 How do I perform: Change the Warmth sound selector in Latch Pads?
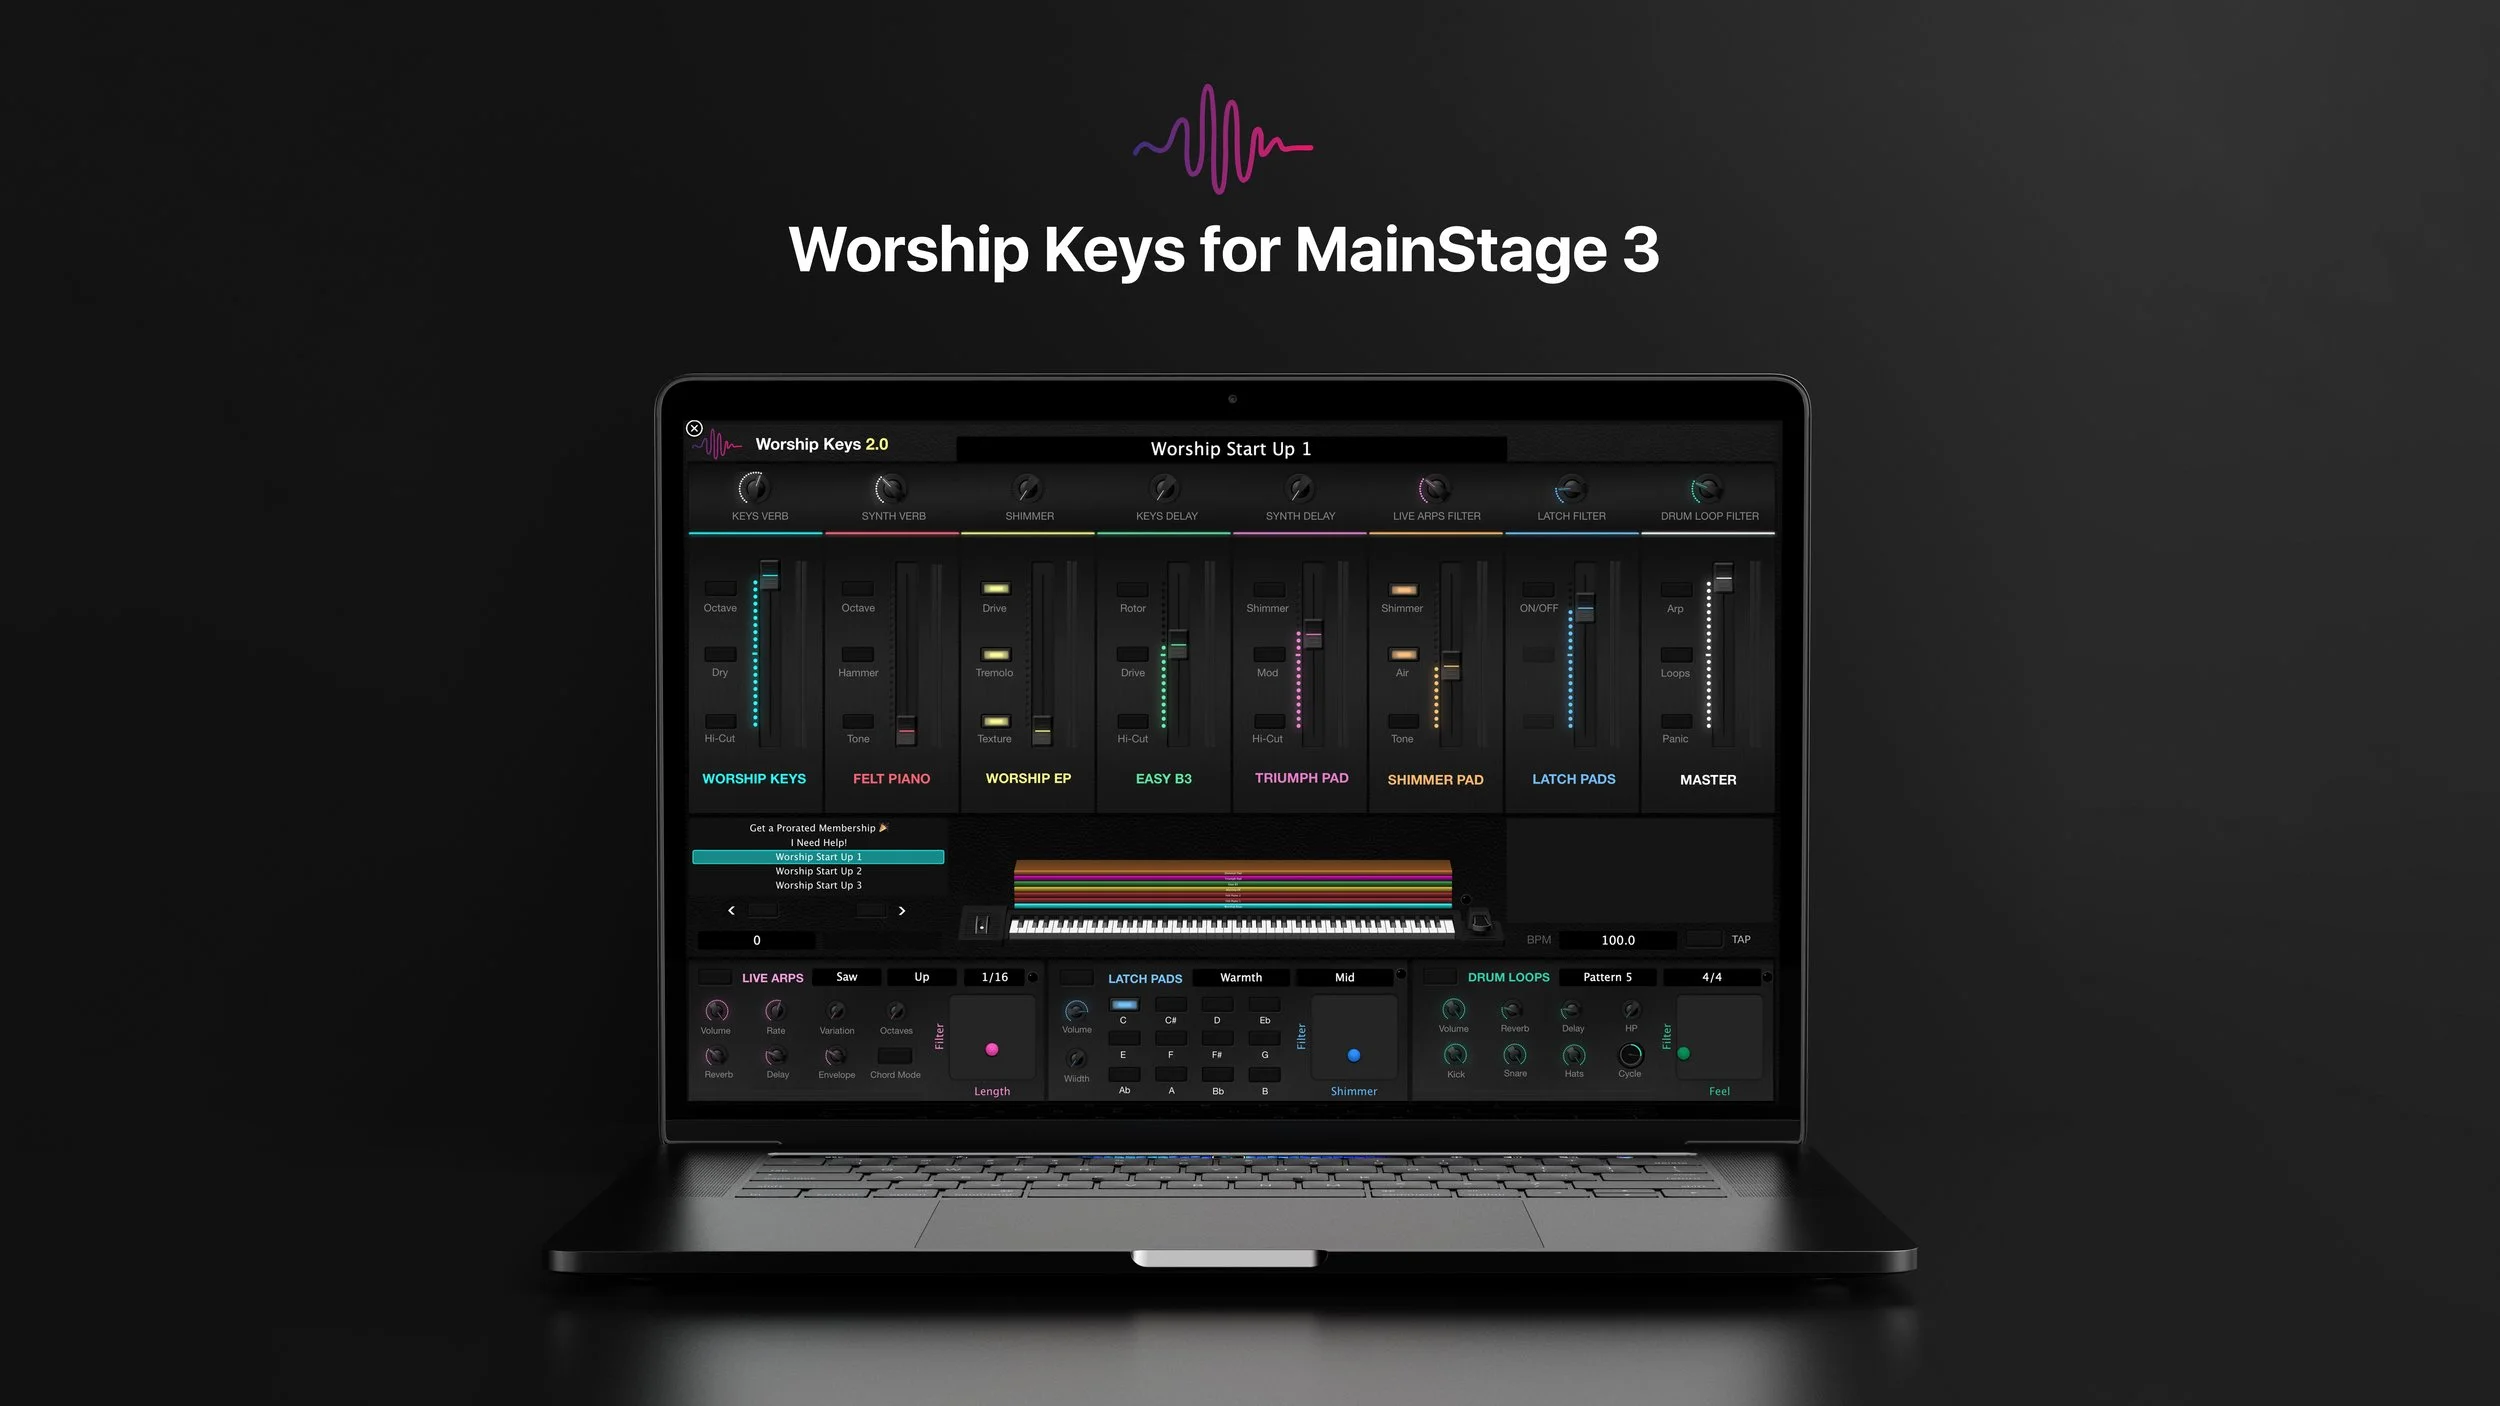[x=1240, y=977]
